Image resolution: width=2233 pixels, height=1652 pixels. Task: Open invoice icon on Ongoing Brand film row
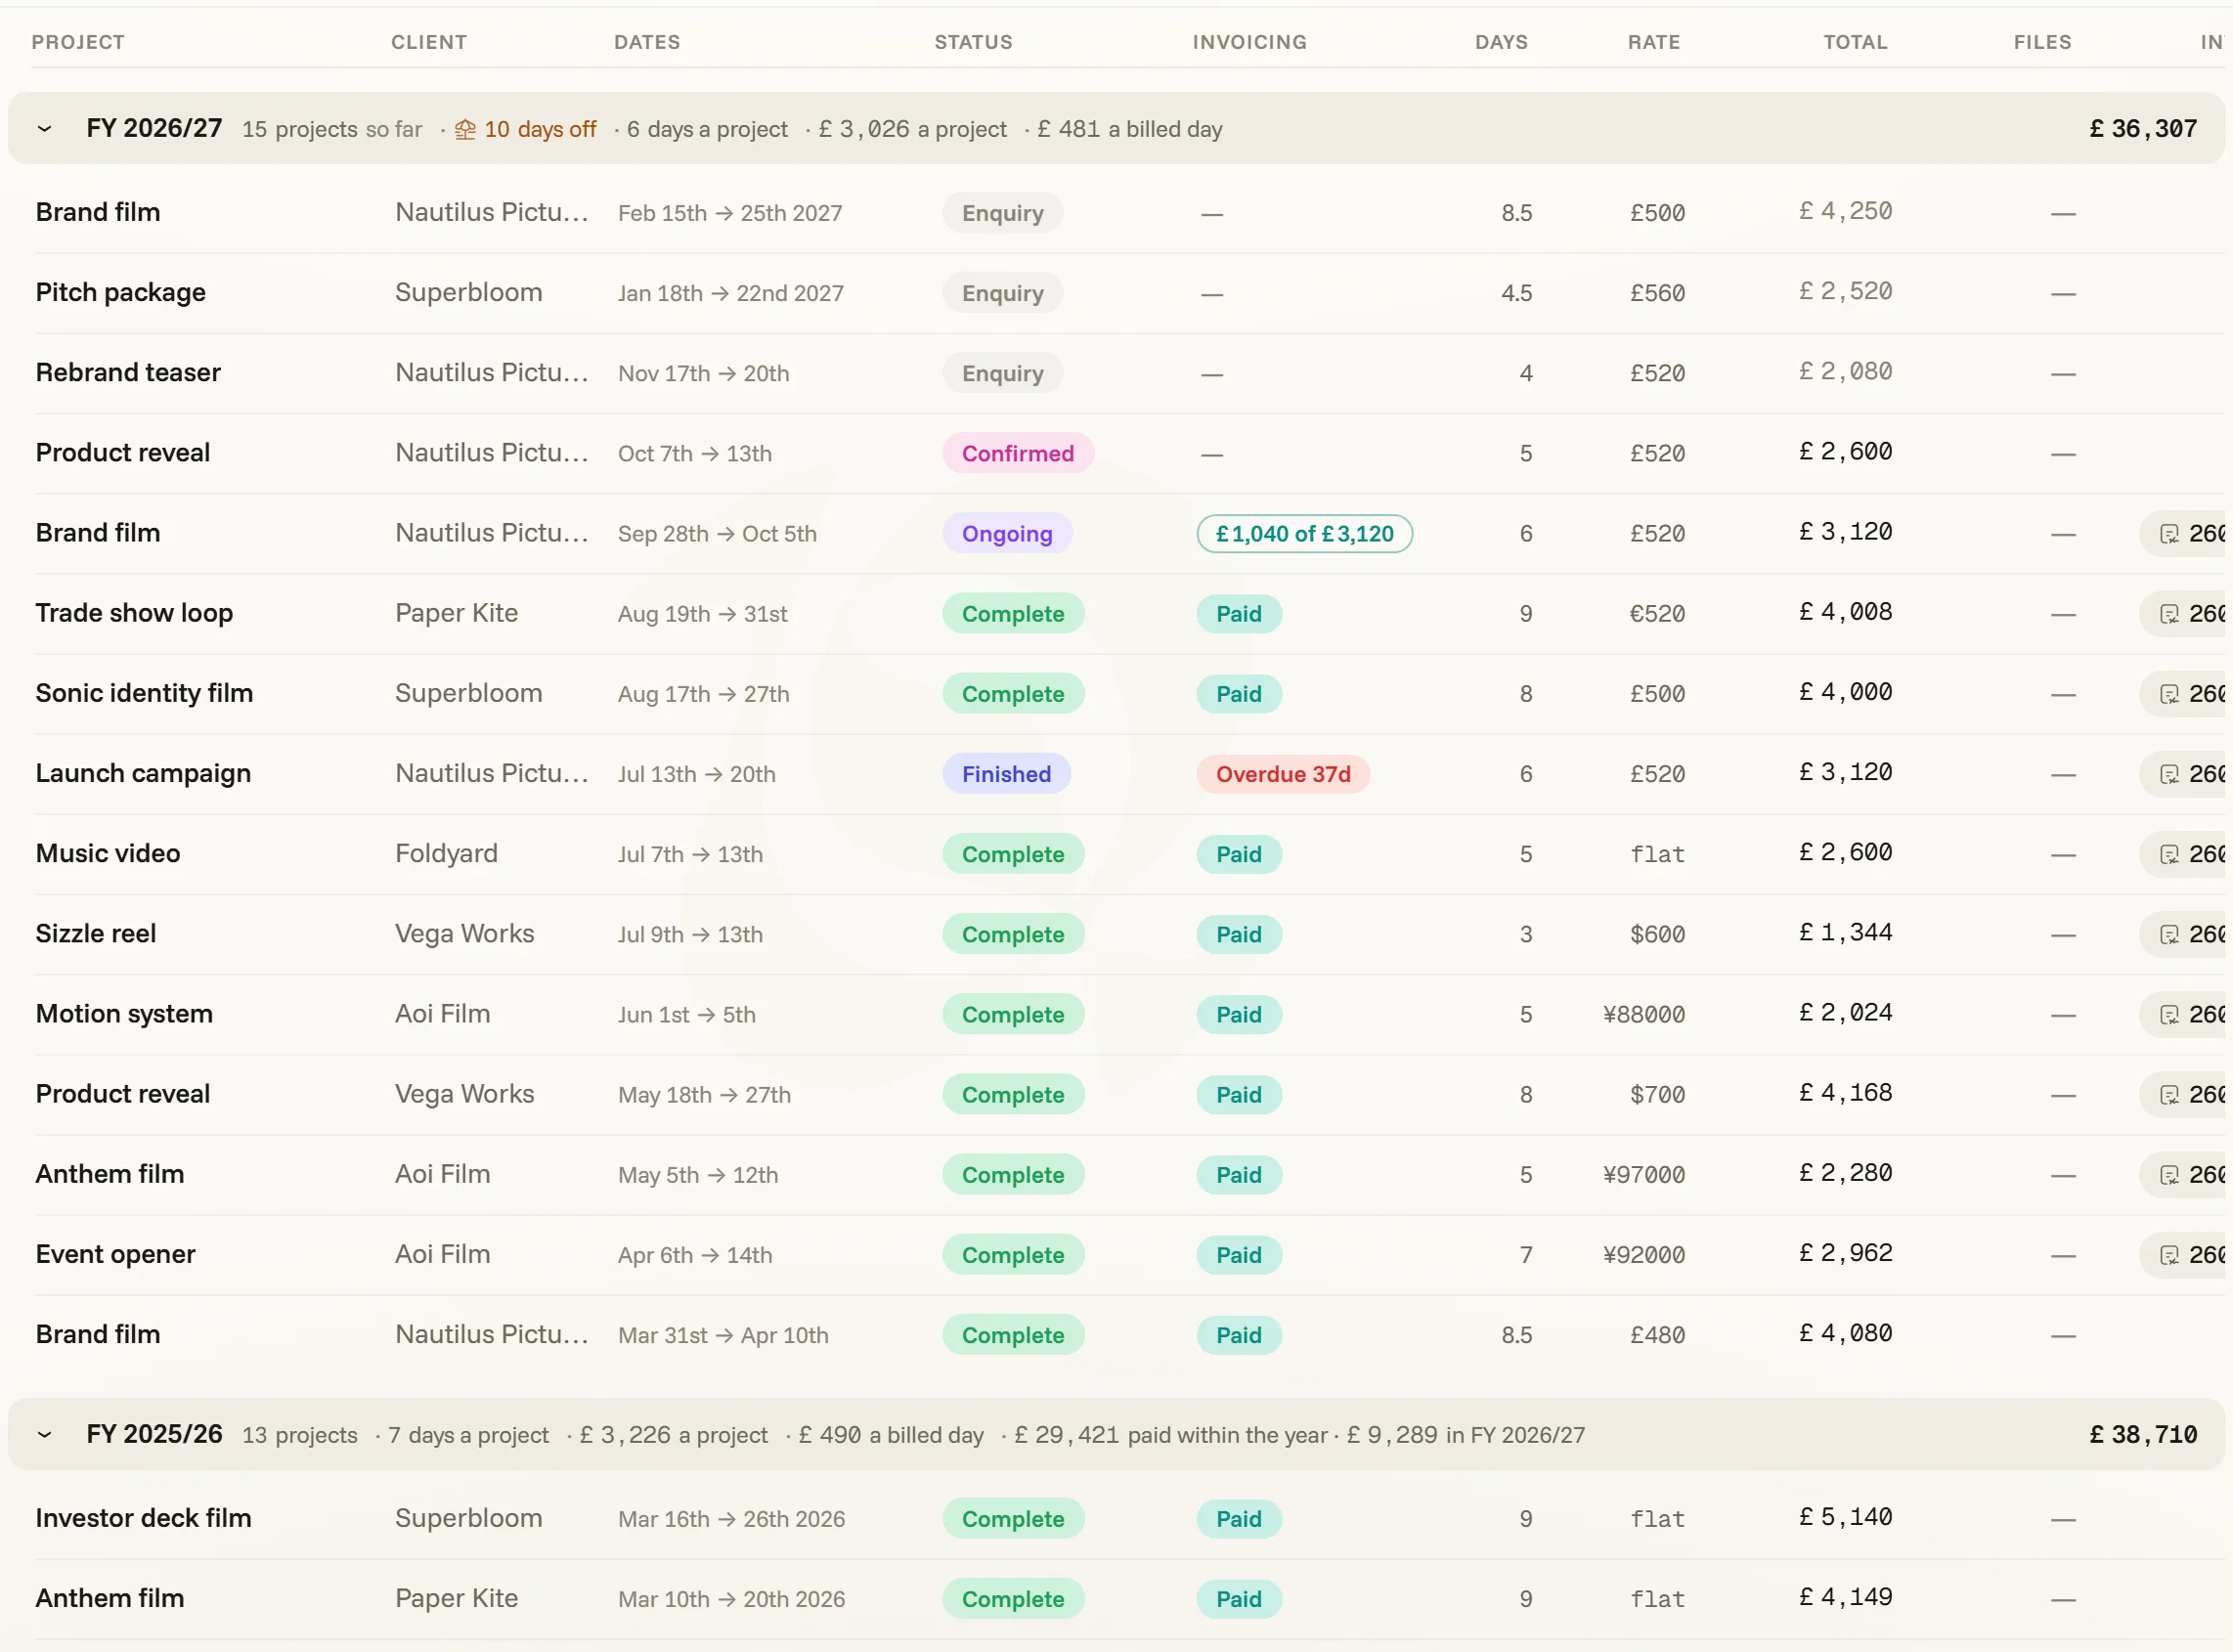(x=2169, y=534)
